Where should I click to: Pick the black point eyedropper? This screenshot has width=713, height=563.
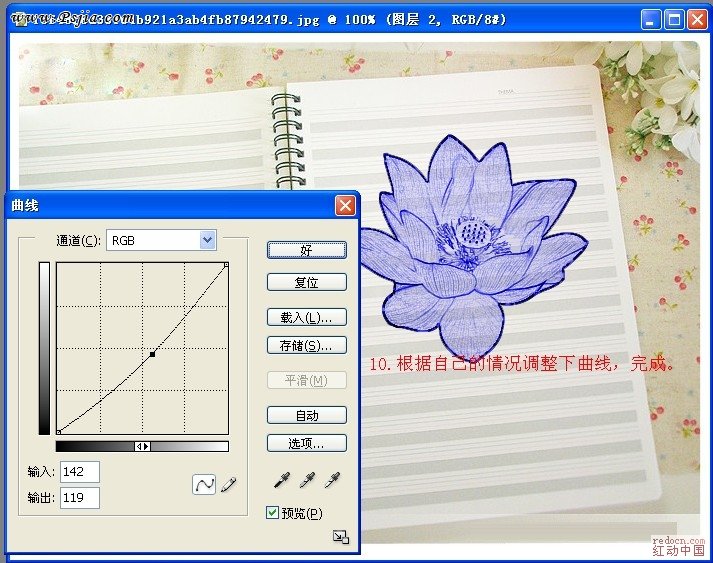pyautogui.click(x=282, y=480)
